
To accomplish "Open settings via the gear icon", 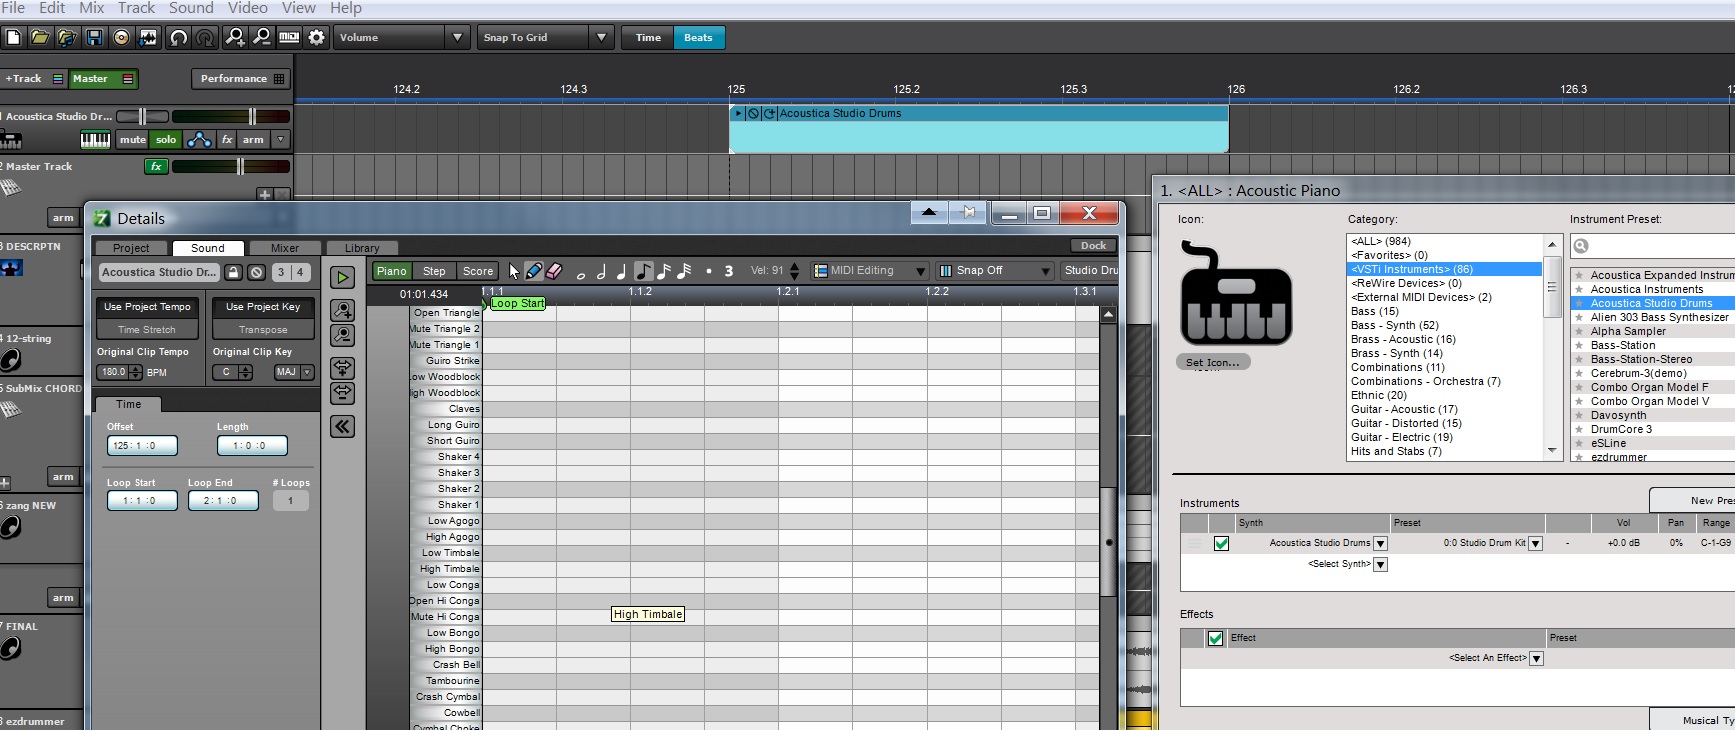I will (316, 38).
